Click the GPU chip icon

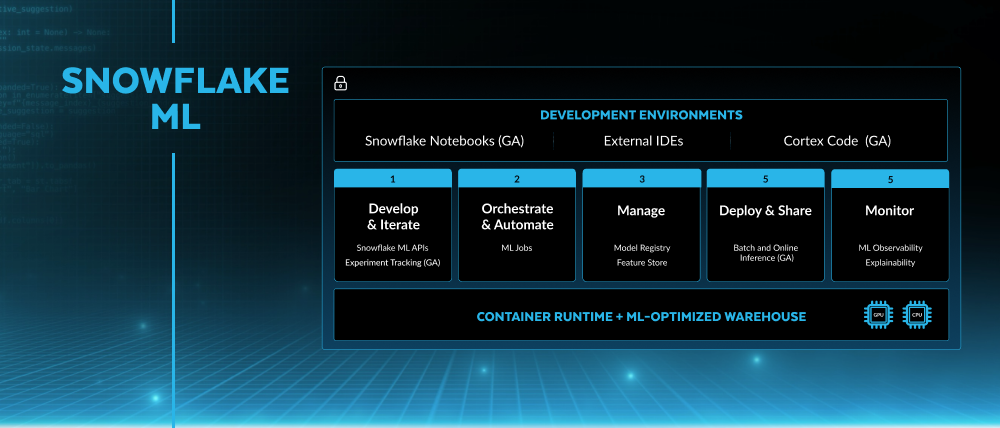(x=877, y=315)
